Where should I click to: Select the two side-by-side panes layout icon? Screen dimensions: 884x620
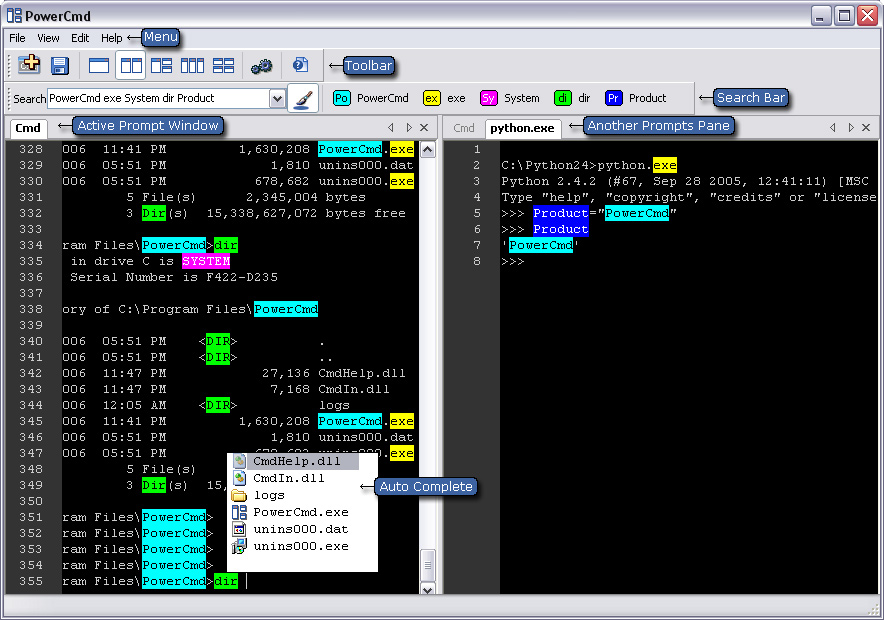click(x=131, y=65)
